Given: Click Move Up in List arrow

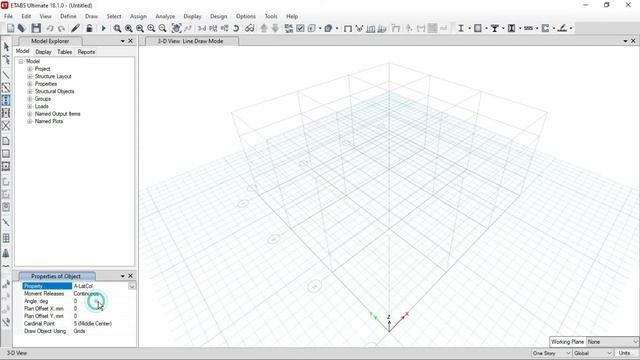Looking at the screenshot, I should [x=264, y=28].
